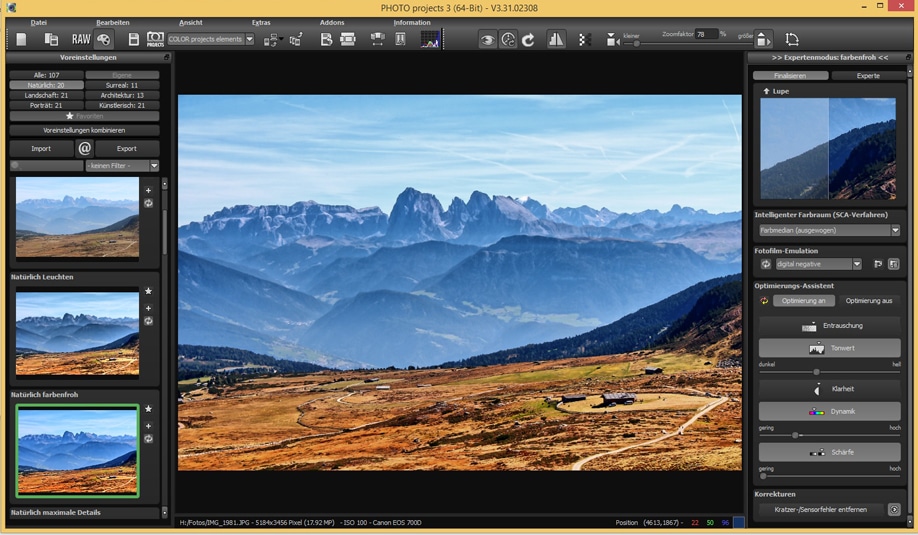This screenshot has height=535, width=918.
Task: Click the @ icon between Import and Export
Action: (85, 148)
